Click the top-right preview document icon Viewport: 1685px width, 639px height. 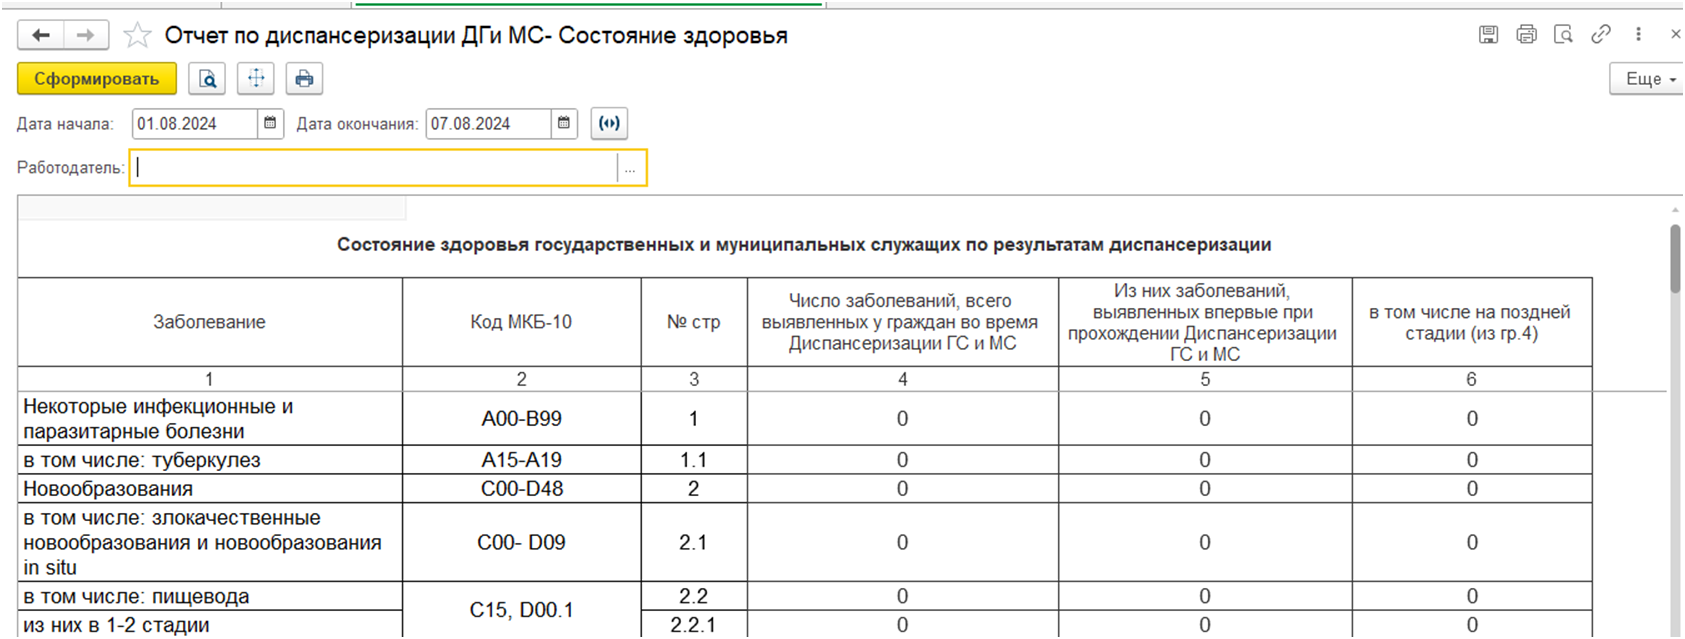click(x=1563, y=35)
